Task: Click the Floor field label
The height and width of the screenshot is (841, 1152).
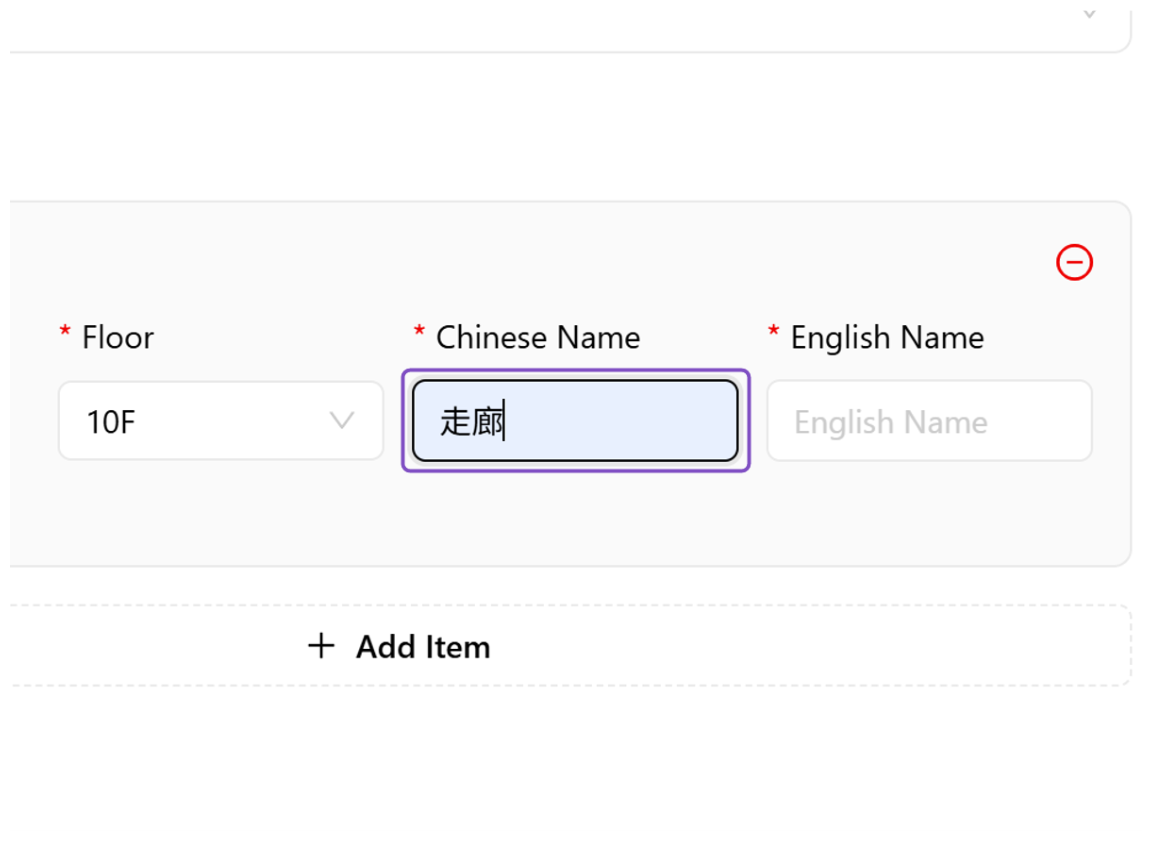Action: [x=118, y=338]
